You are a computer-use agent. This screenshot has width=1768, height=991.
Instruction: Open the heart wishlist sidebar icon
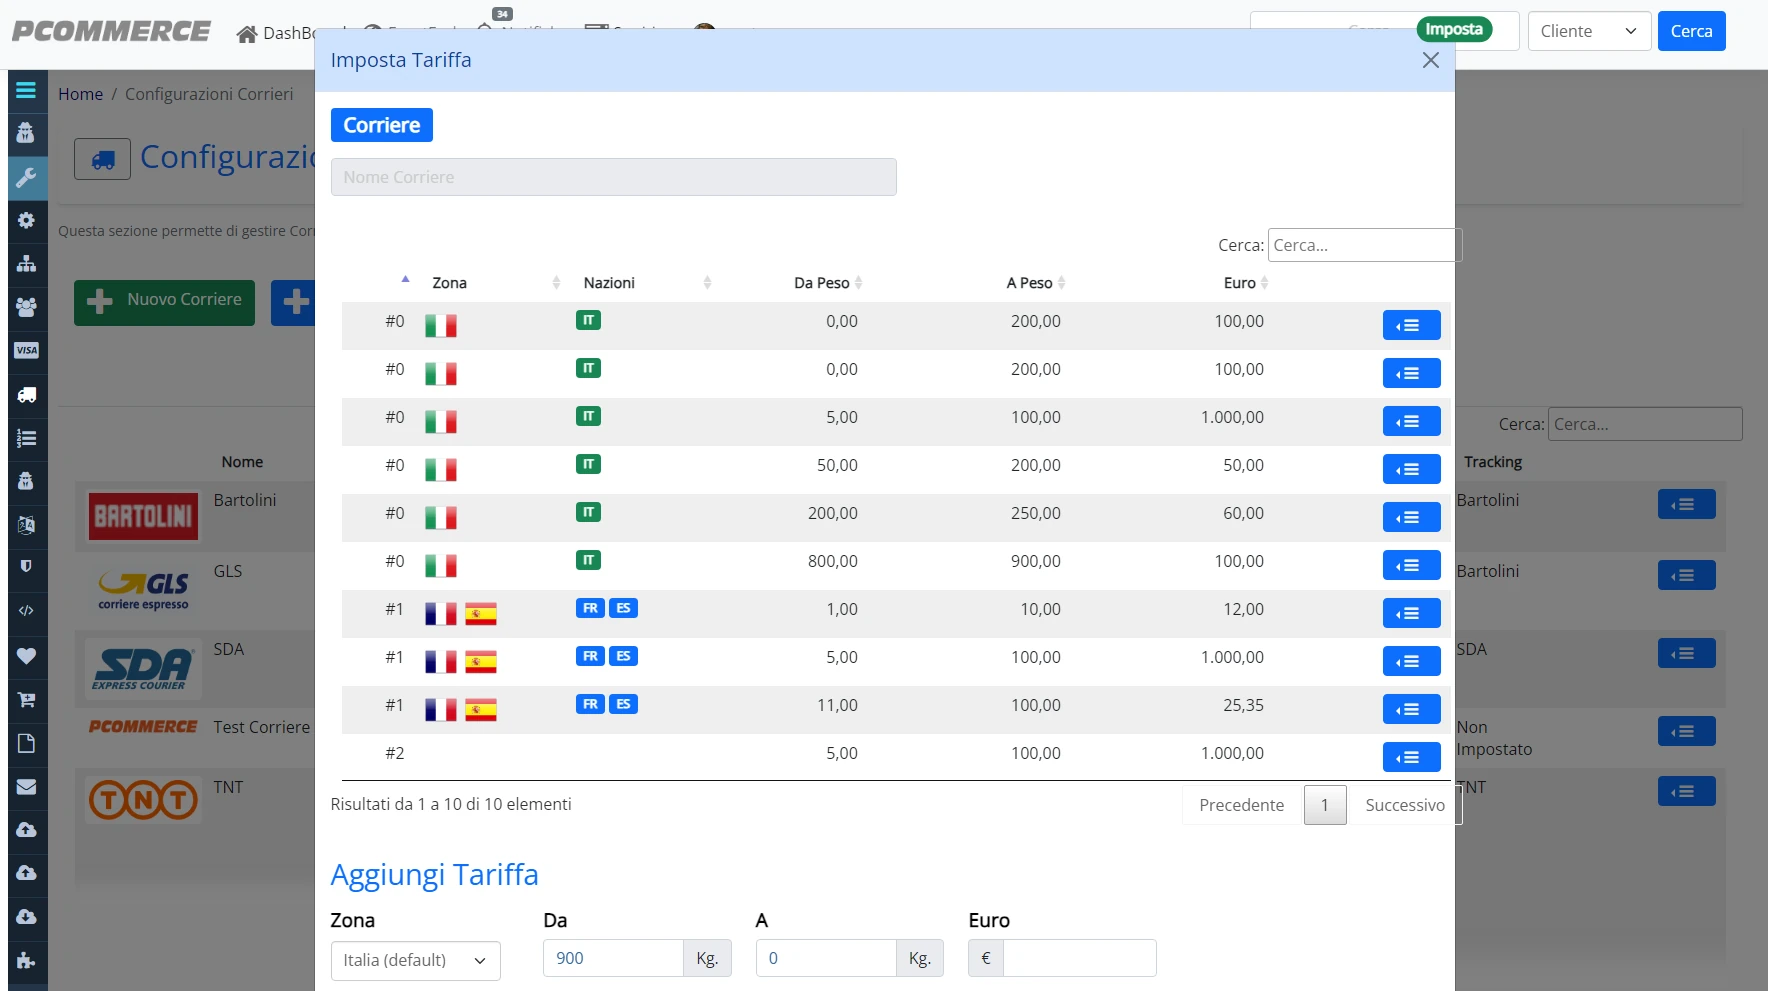click(26, 656)
